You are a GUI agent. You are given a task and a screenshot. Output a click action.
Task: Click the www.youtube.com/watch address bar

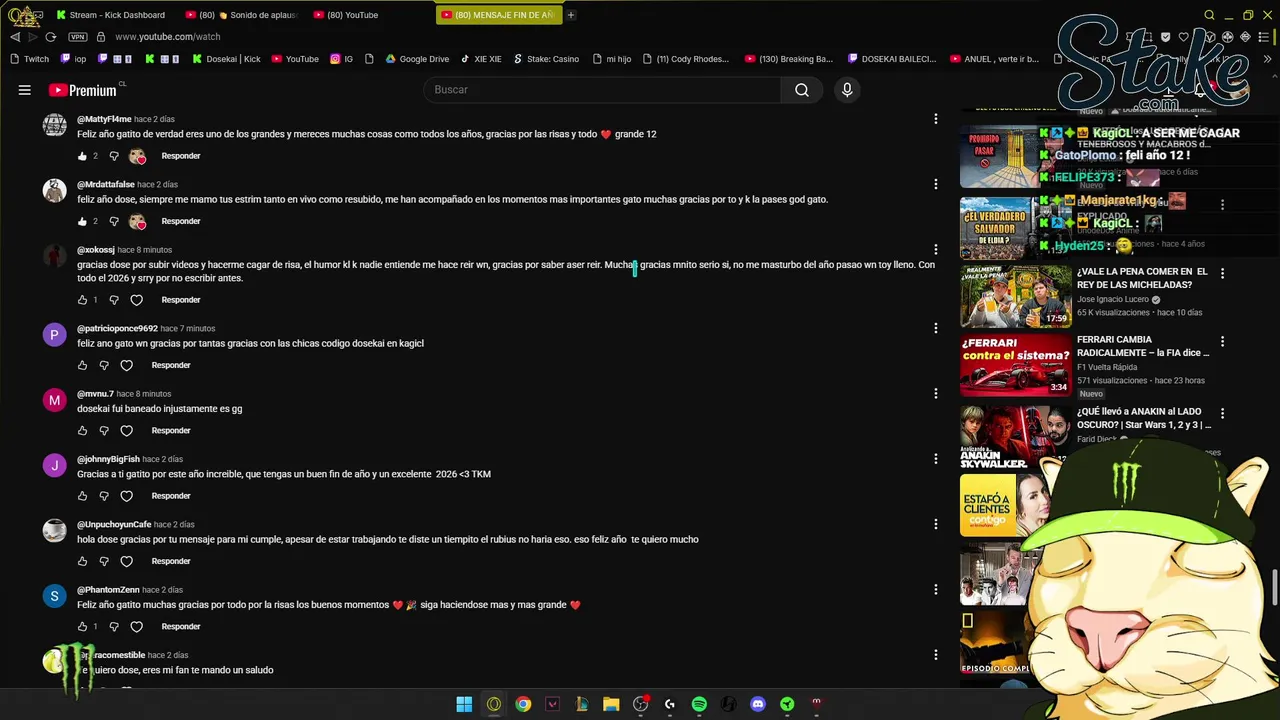(168, 37)
